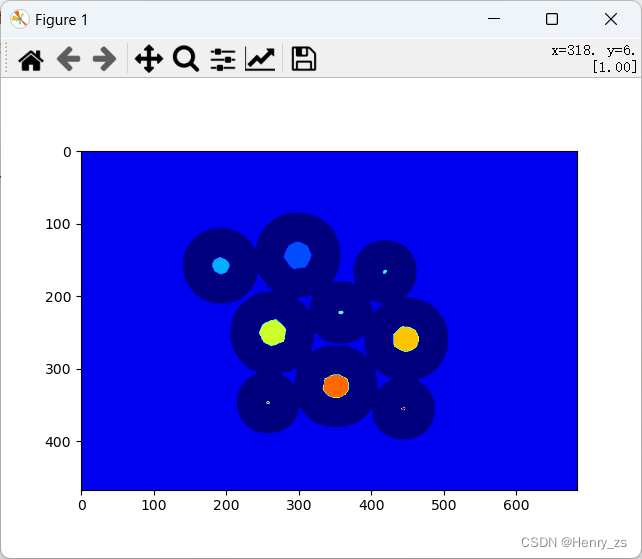642x559 pixels.
Task: Go back to the previous view
Action: click(68, 59)
